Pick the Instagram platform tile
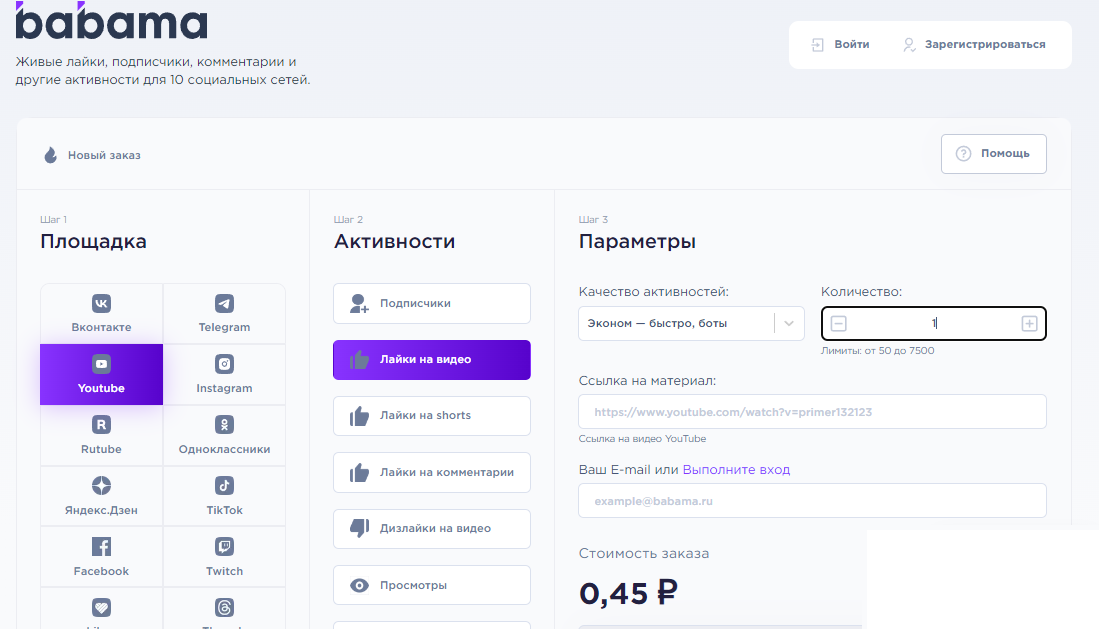The height and width of the screenshot is (629, 1099). click(x=224, y=374)
